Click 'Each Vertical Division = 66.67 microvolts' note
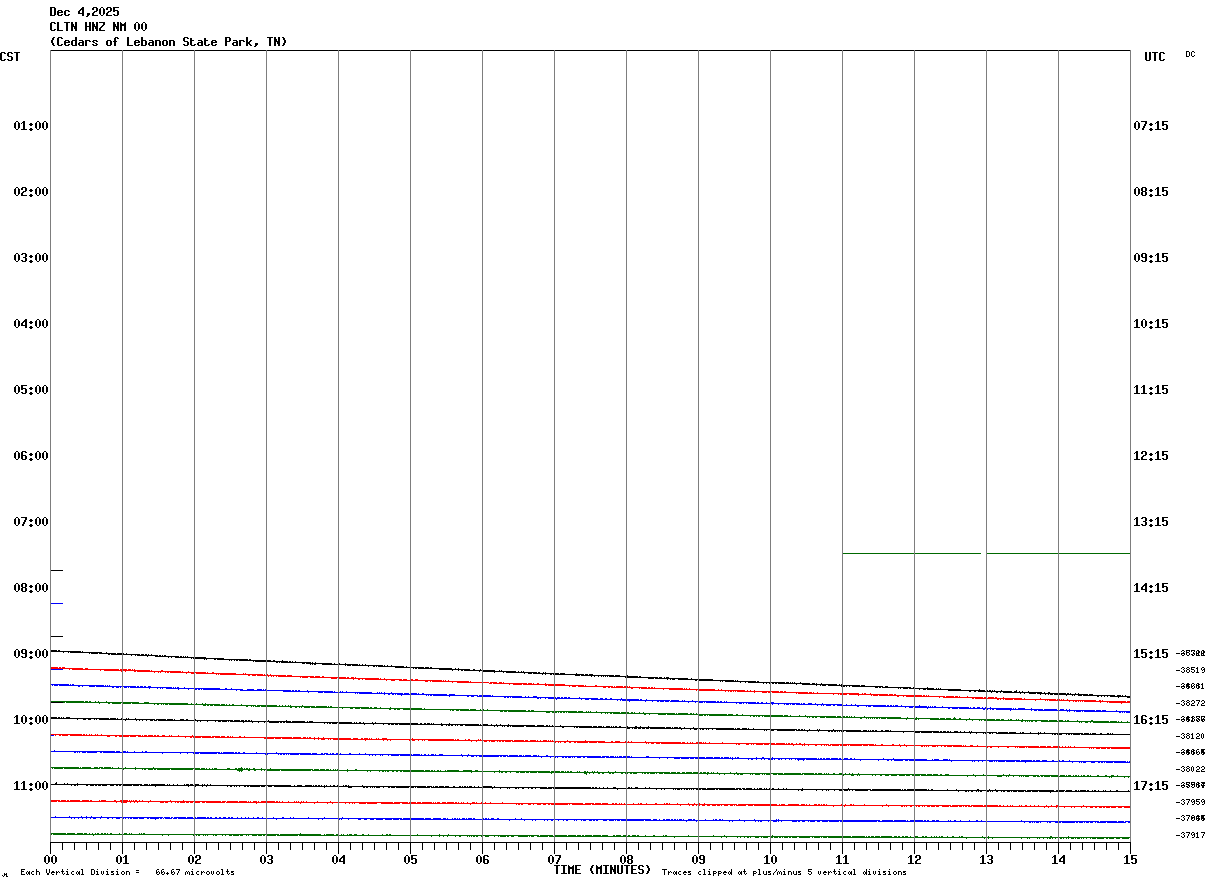The image size is (1210, 886). (127, 873)
